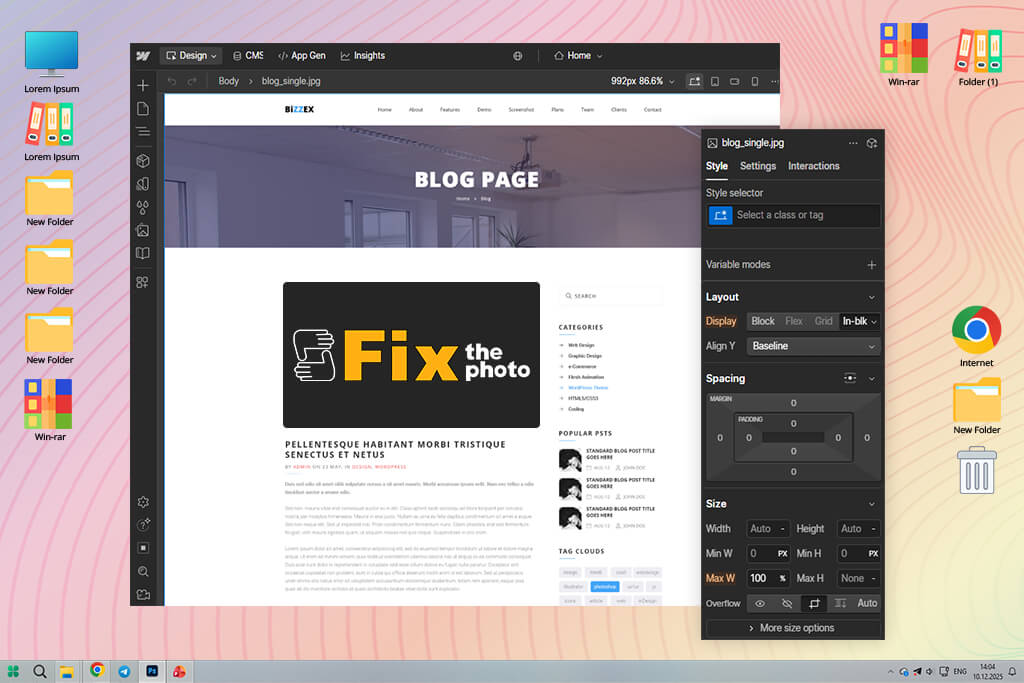Switch to the Settings tab
The height and width of the screenshot is (683, 1024).
pos(758,167)
